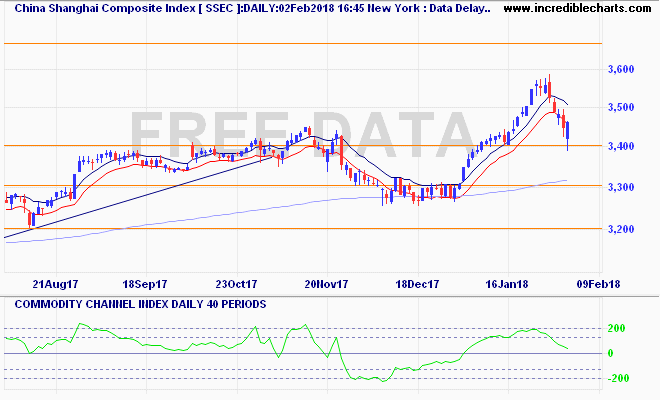Click the www.incrediblecharts.com website text

(577, 8)
